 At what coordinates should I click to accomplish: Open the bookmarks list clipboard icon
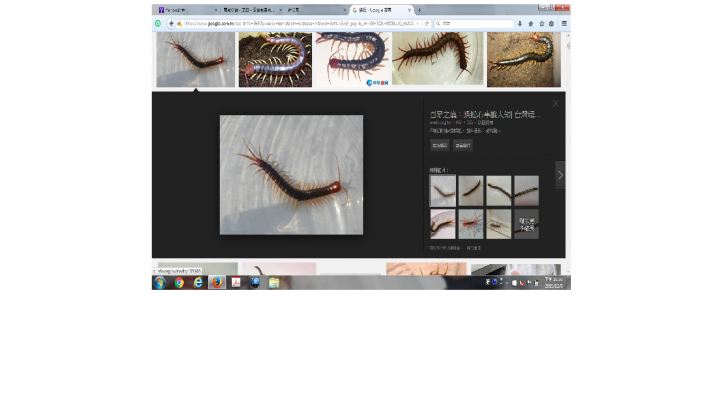(x=551, y=23)
